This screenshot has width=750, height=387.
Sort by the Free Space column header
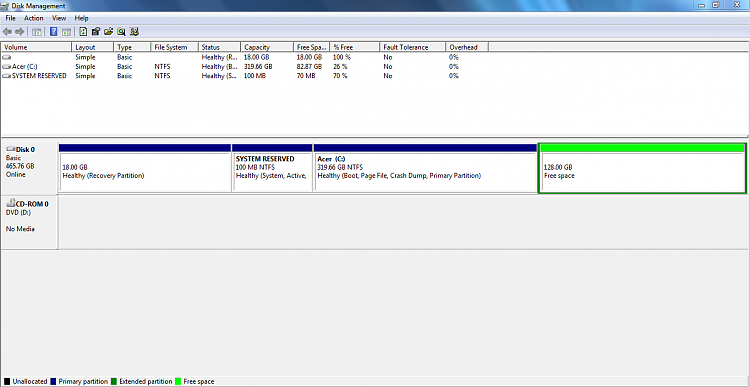click(x=311, y=47)
